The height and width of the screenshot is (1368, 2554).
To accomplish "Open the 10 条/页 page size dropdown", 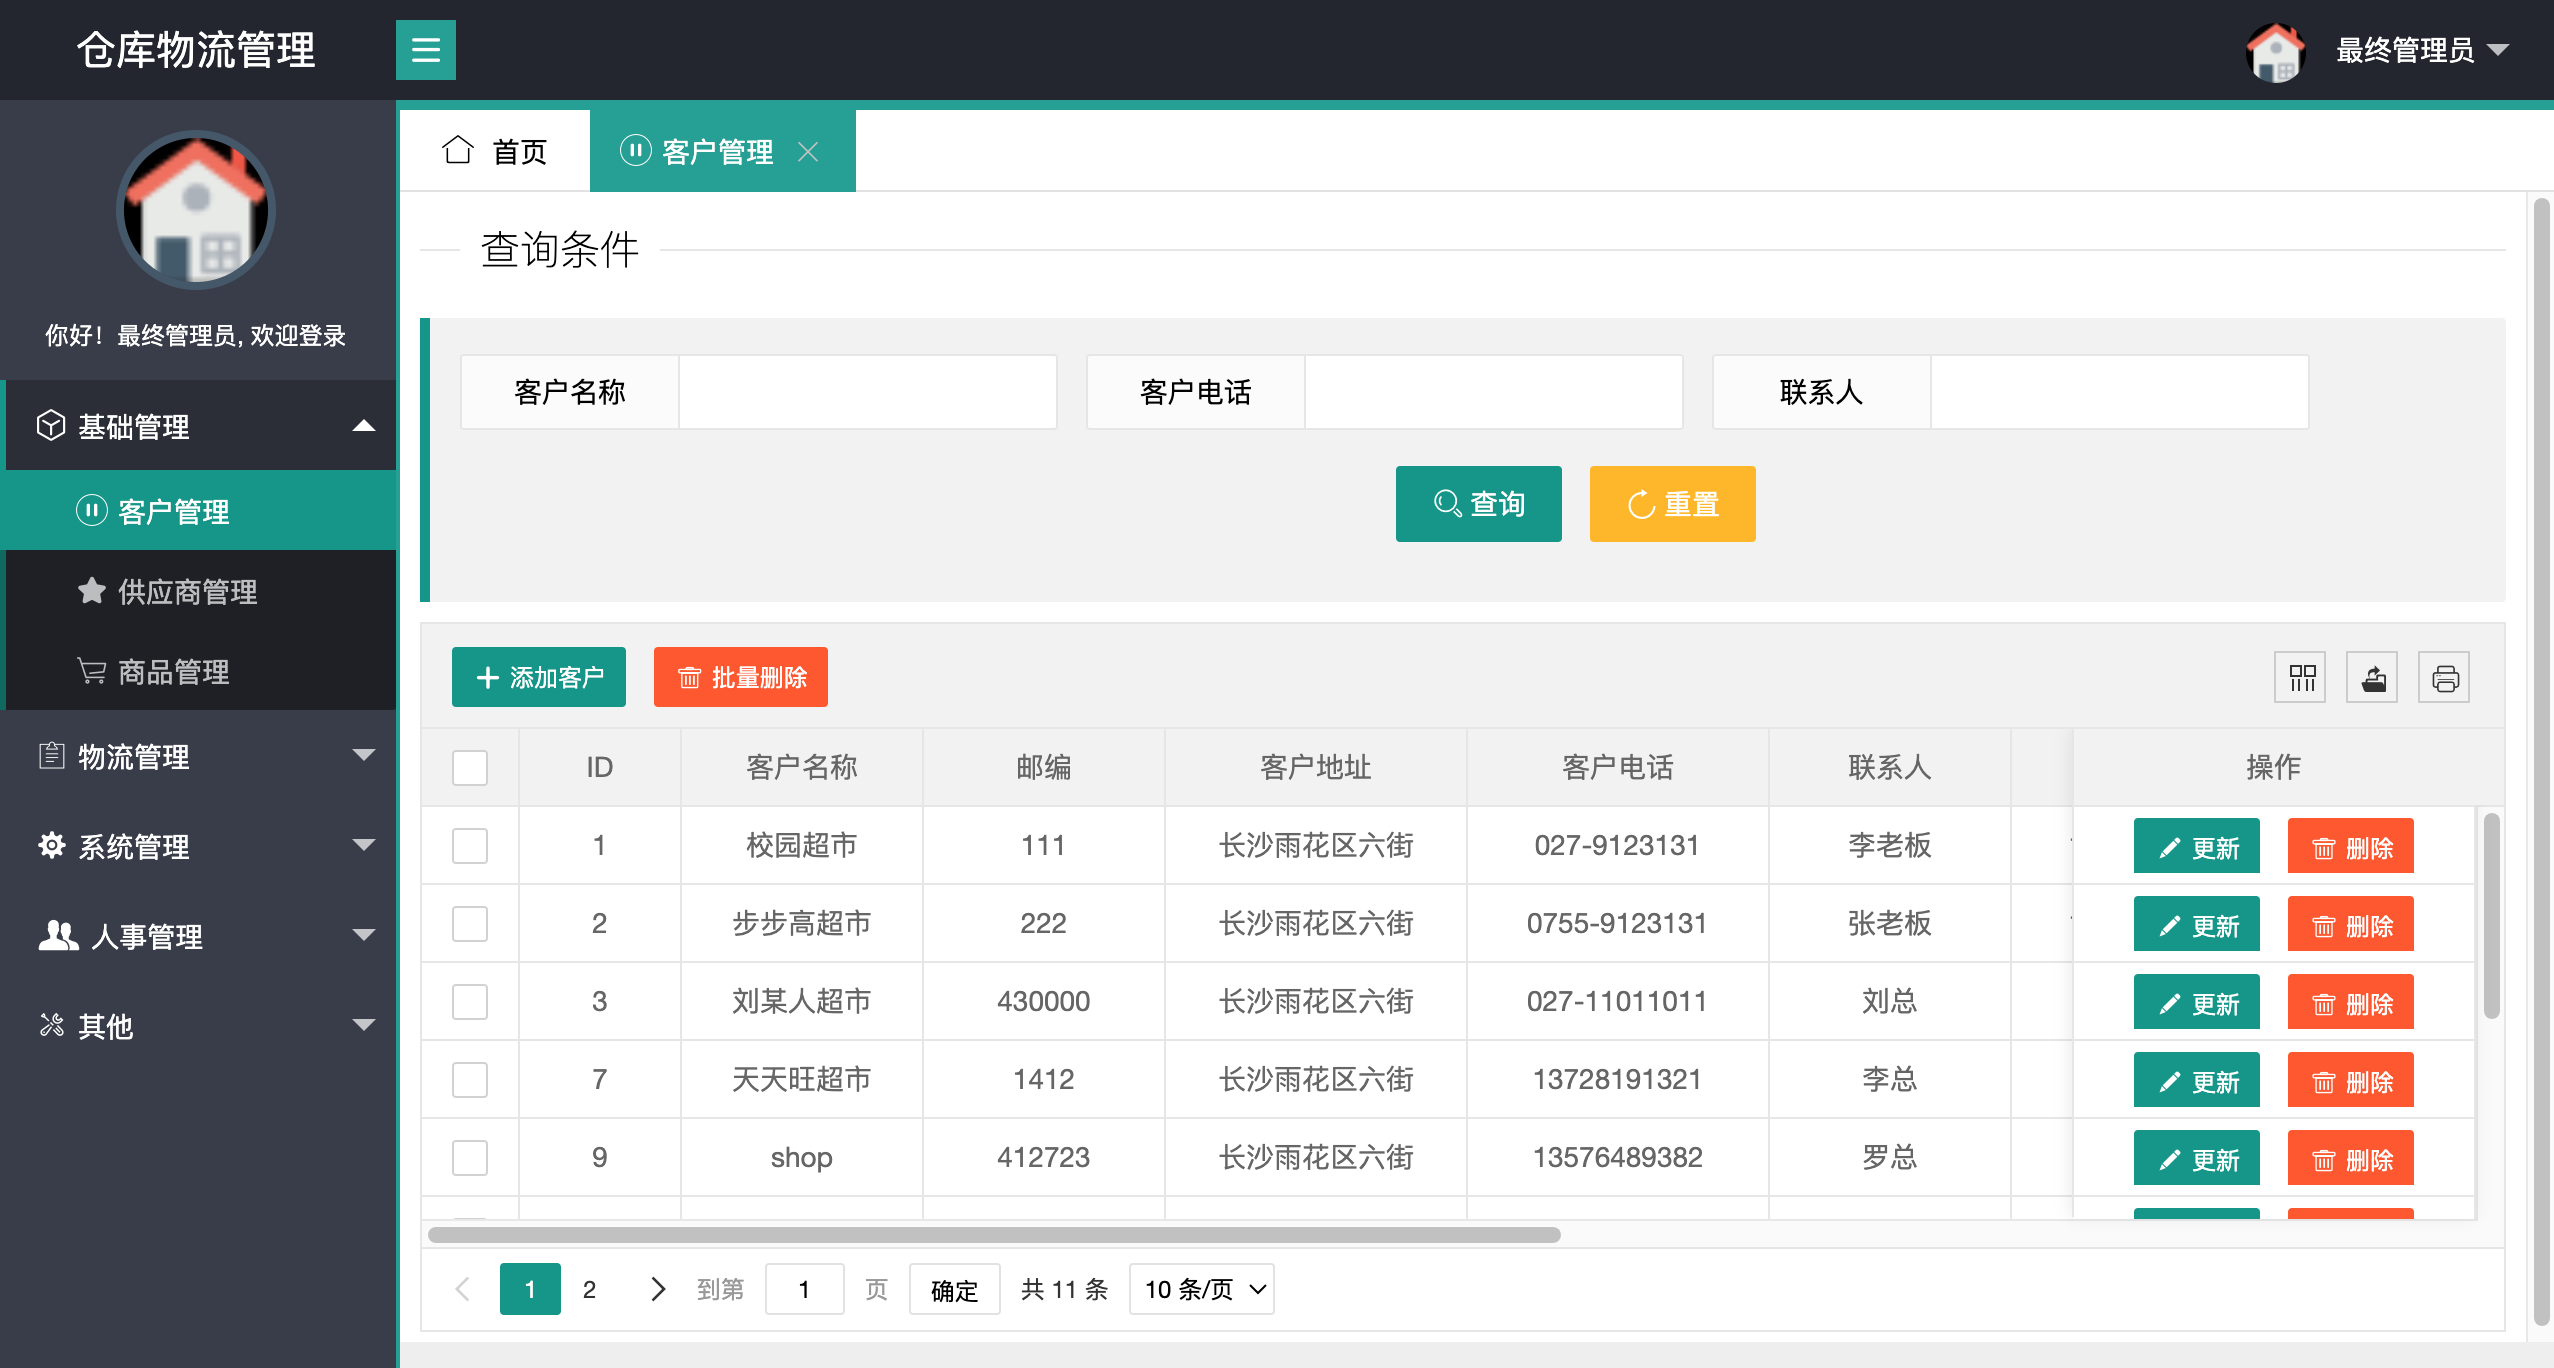I will [x=1202, y=1289].
